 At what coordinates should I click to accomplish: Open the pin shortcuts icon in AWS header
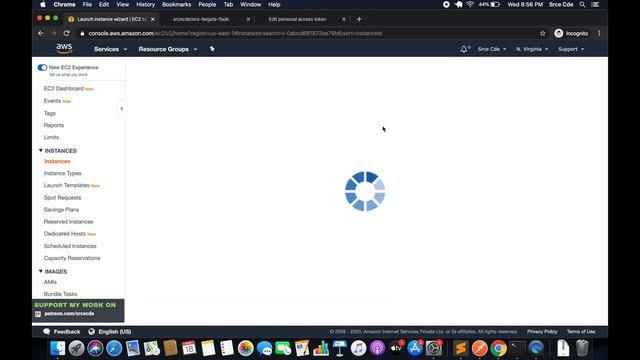click(212, 49)
